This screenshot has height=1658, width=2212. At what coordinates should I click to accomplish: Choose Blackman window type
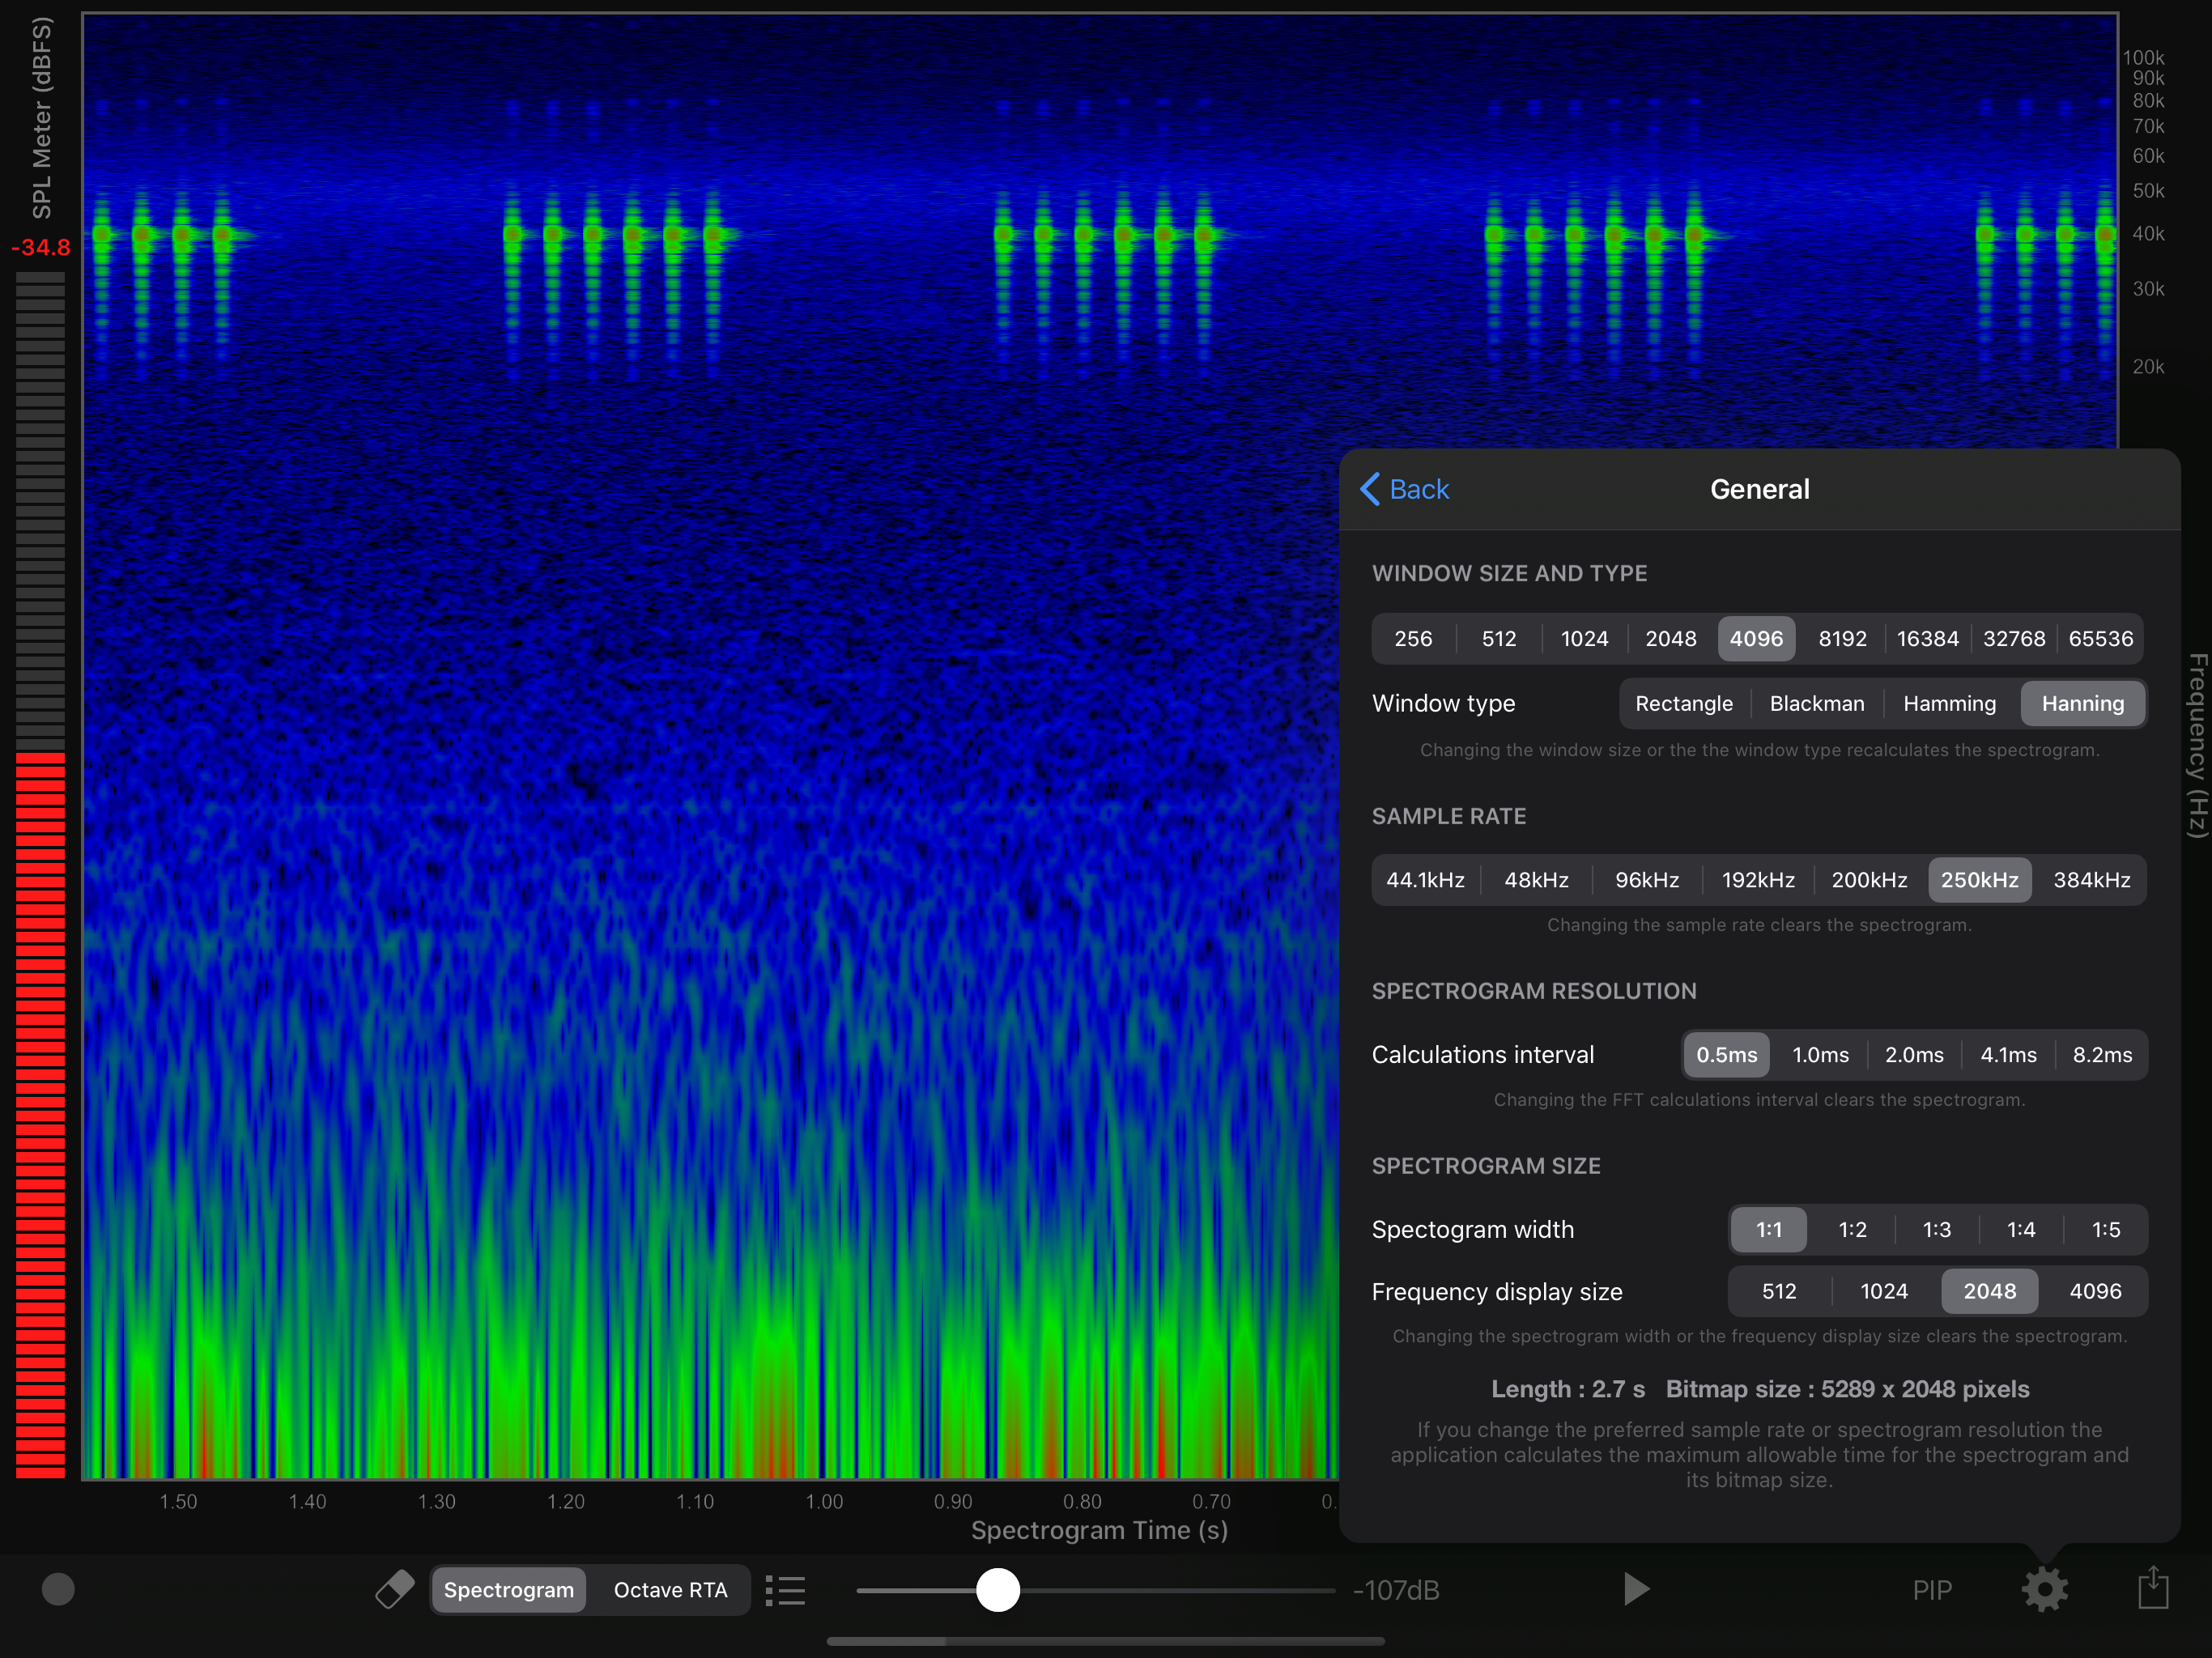click(x=1816, y=704)
